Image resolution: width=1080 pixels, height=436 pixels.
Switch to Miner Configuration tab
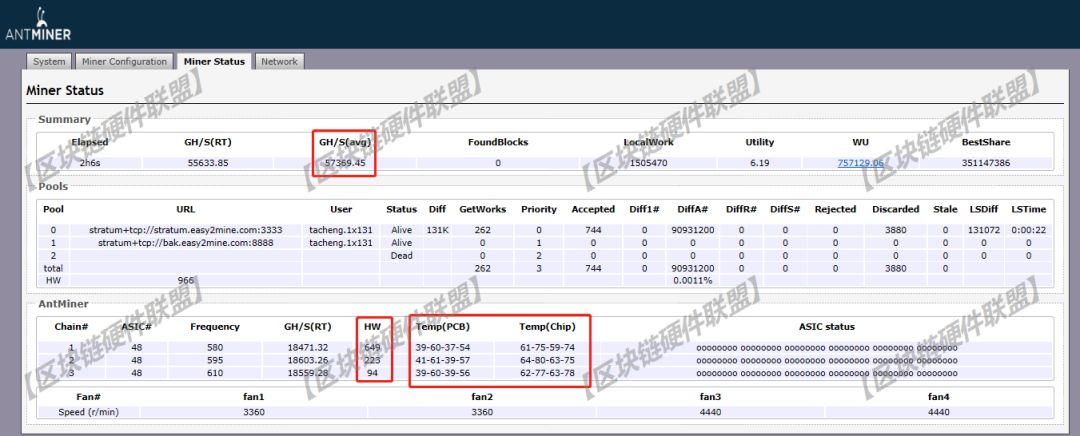tap(124, 61)
